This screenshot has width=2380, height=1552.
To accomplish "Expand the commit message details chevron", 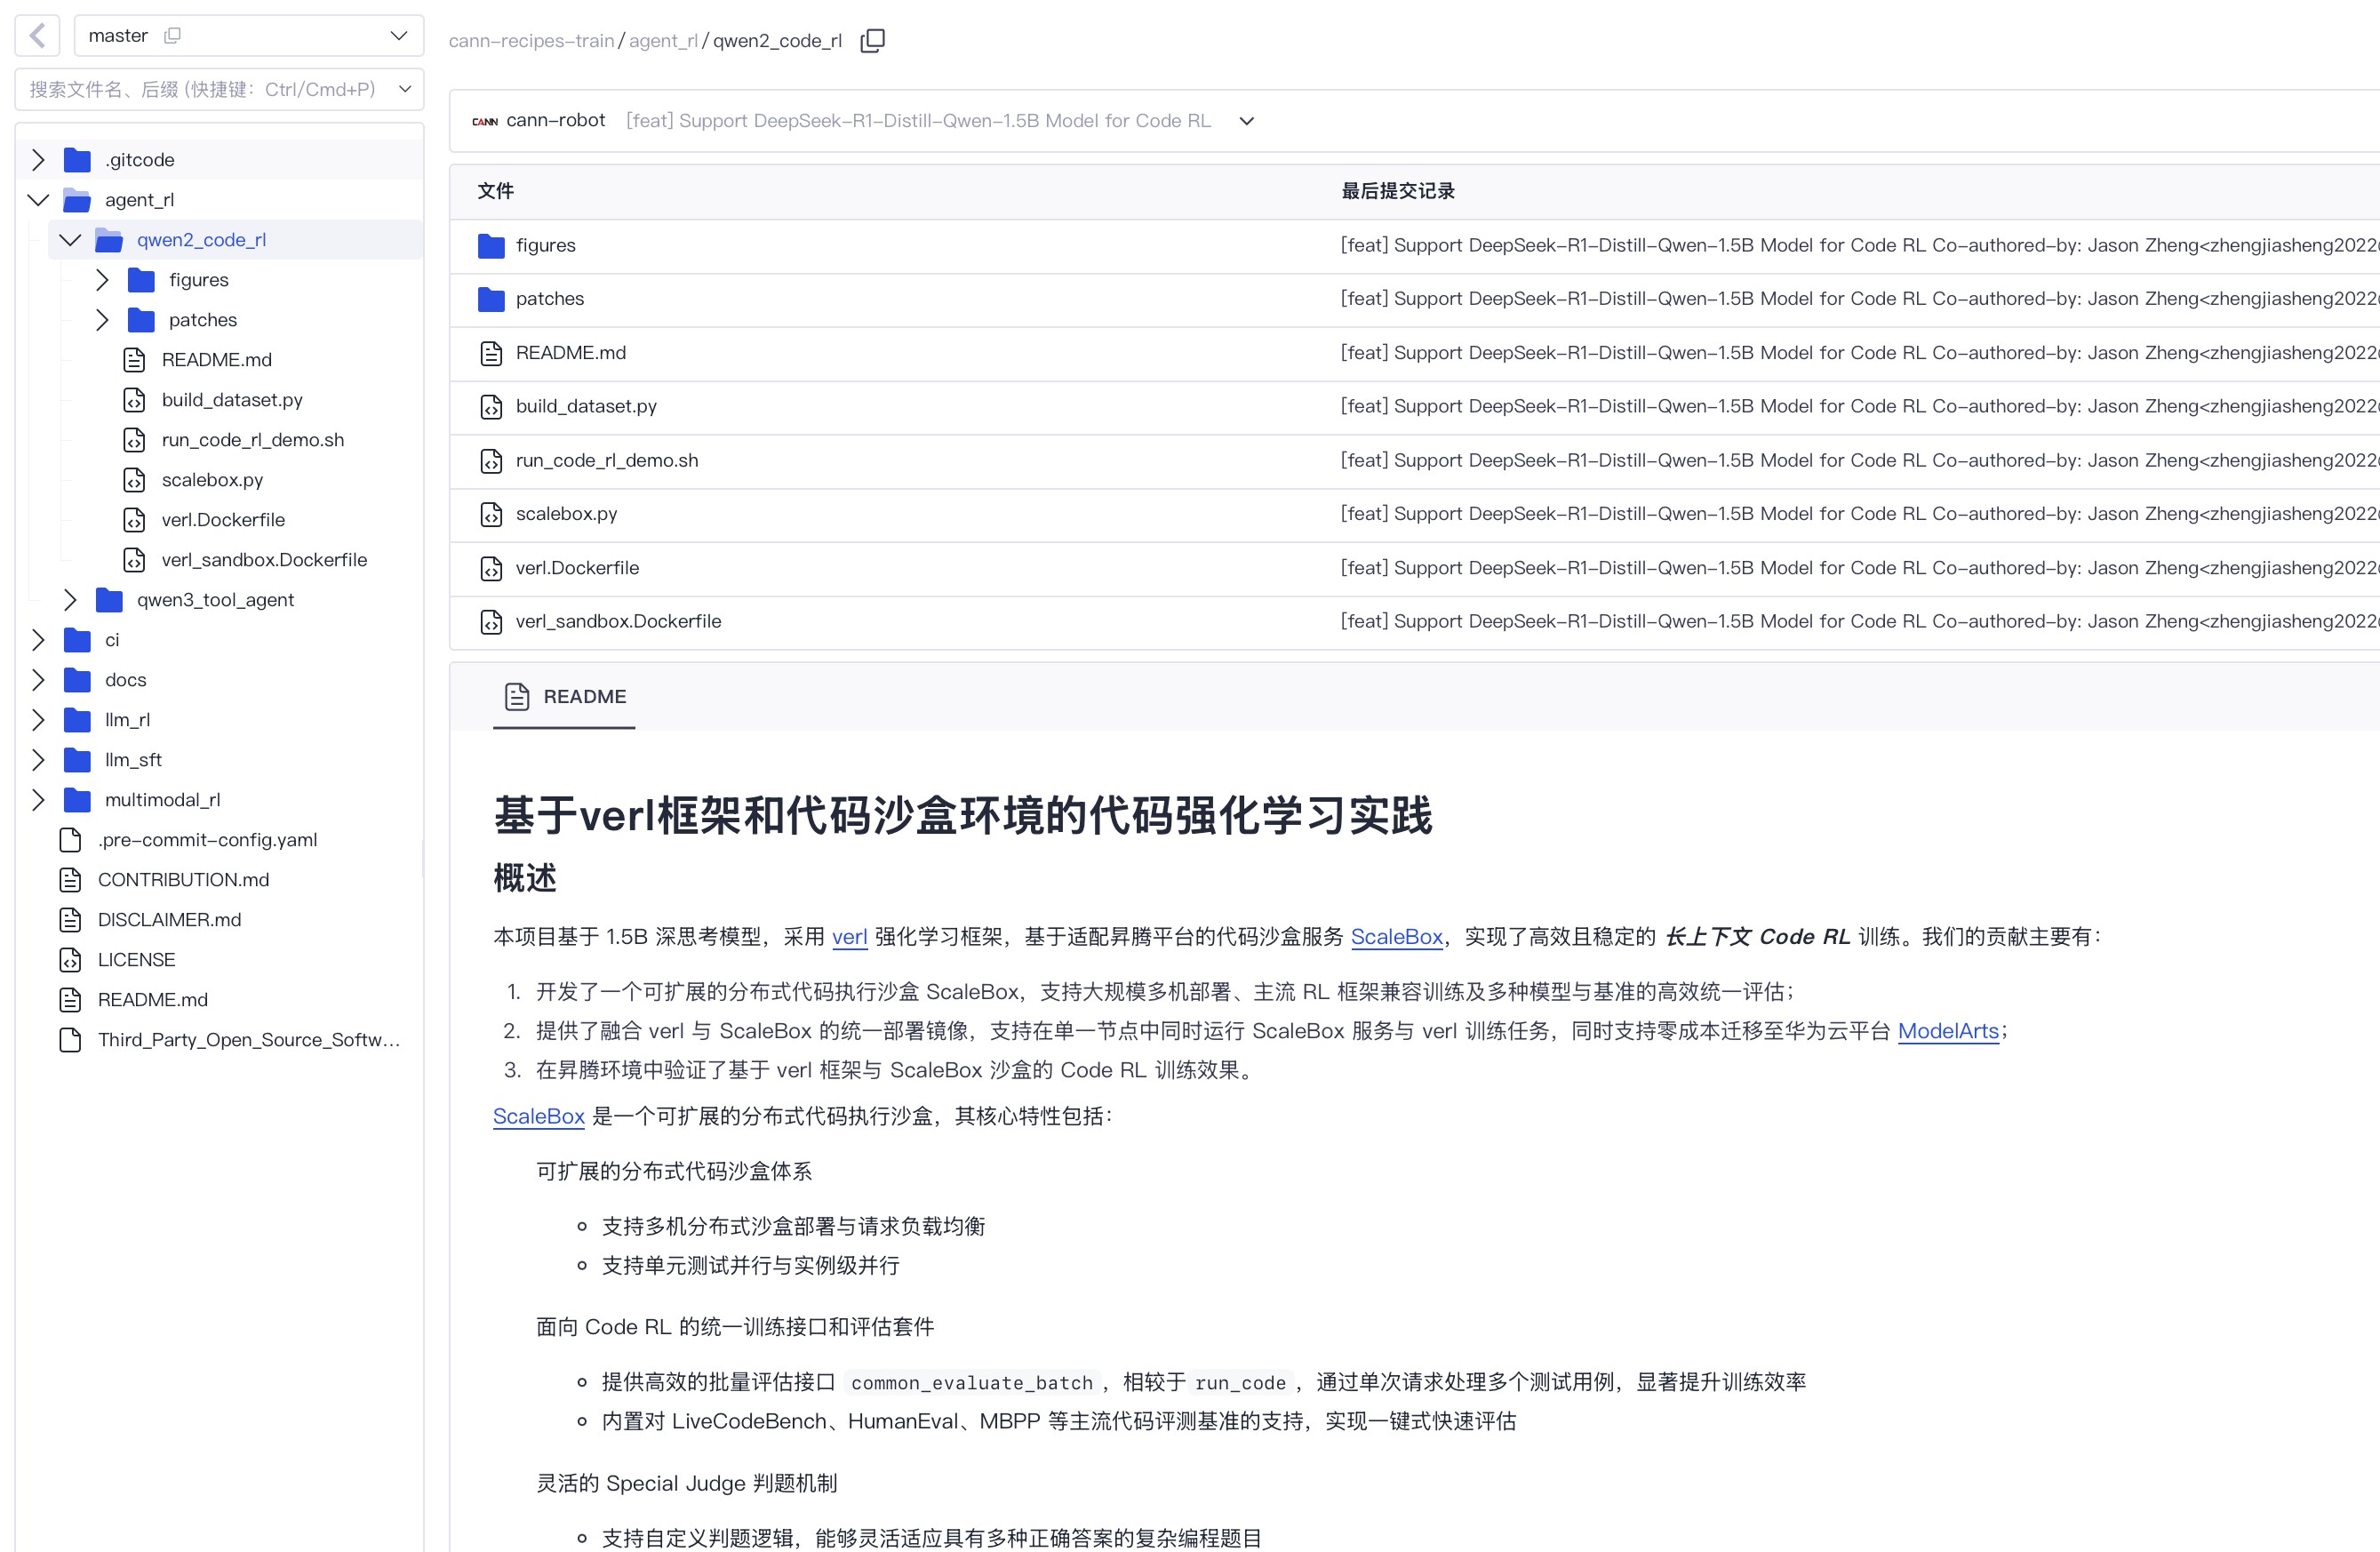I will pos(1246,121).
